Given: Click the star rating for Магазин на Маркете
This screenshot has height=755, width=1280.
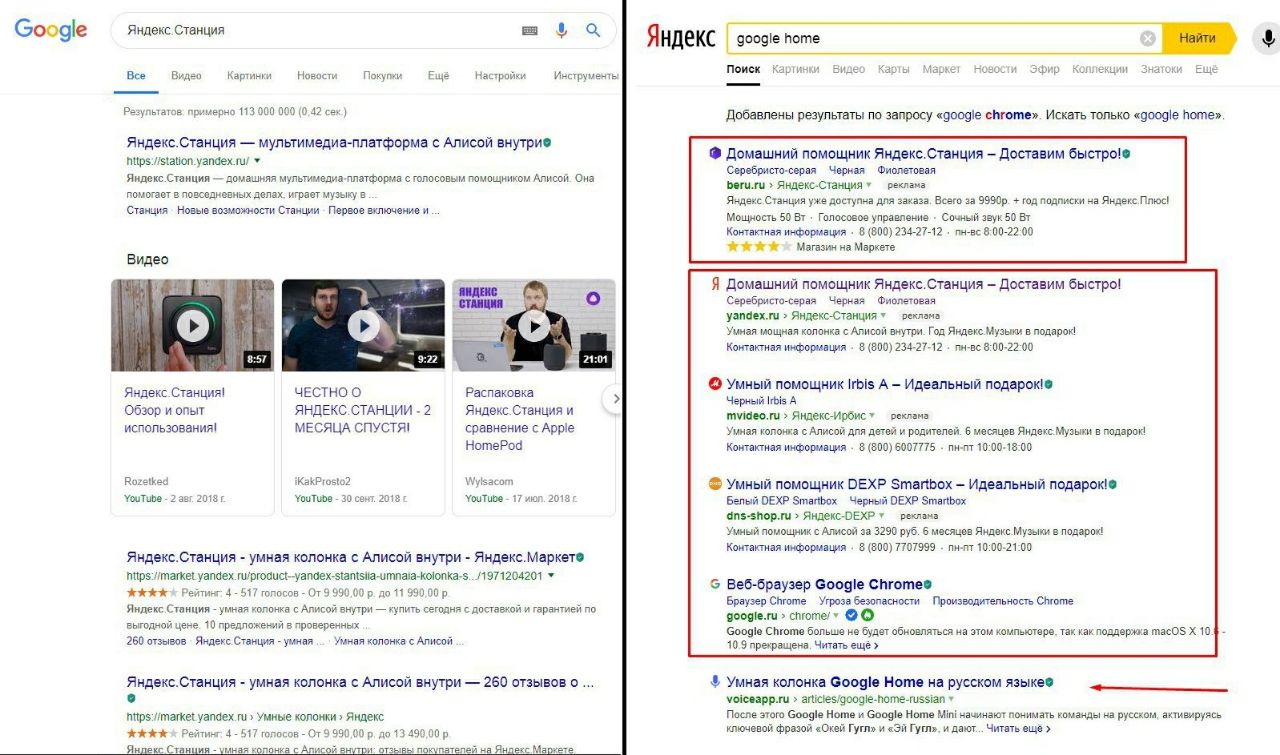Looking at the screenshot, I should click(759, 246).
